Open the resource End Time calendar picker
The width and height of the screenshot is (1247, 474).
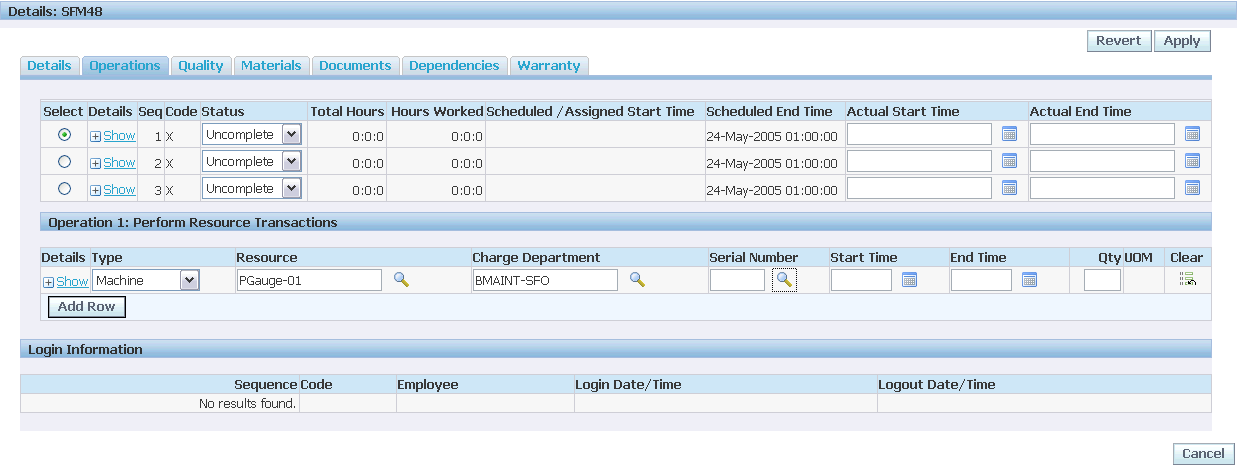(1029, 280)
